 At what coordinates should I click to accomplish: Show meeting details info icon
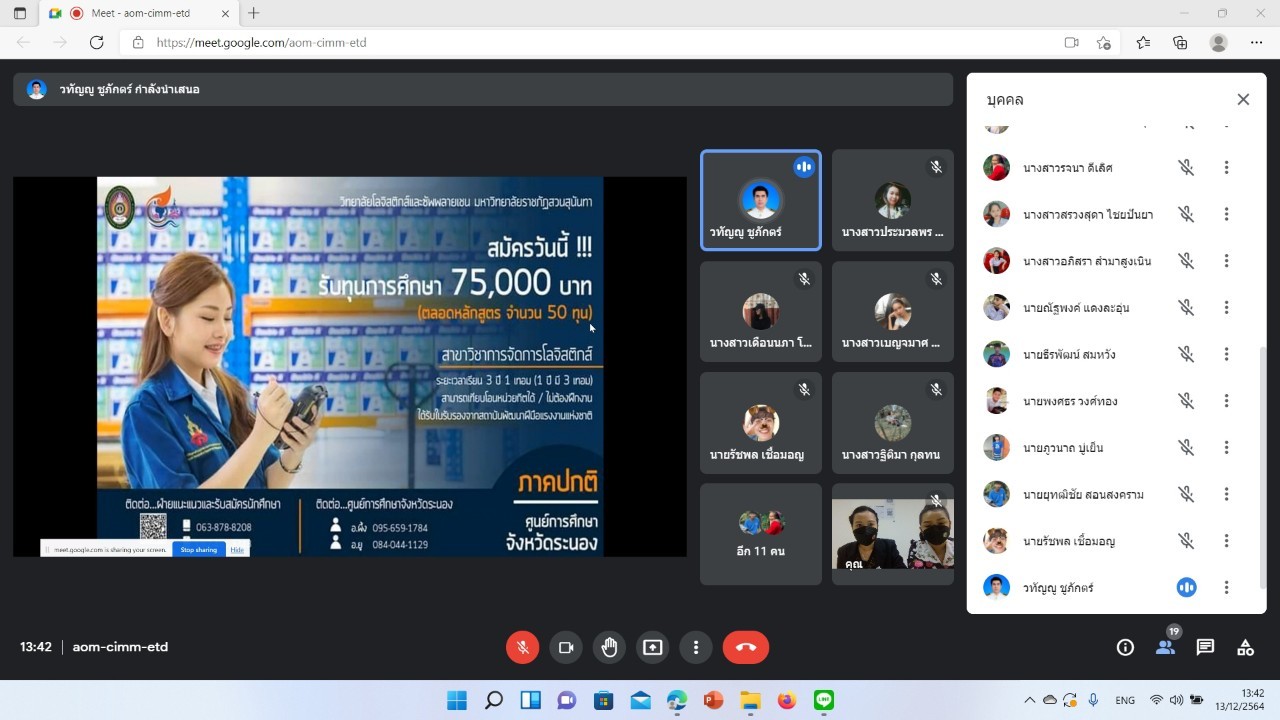(x=1125, y=647)
